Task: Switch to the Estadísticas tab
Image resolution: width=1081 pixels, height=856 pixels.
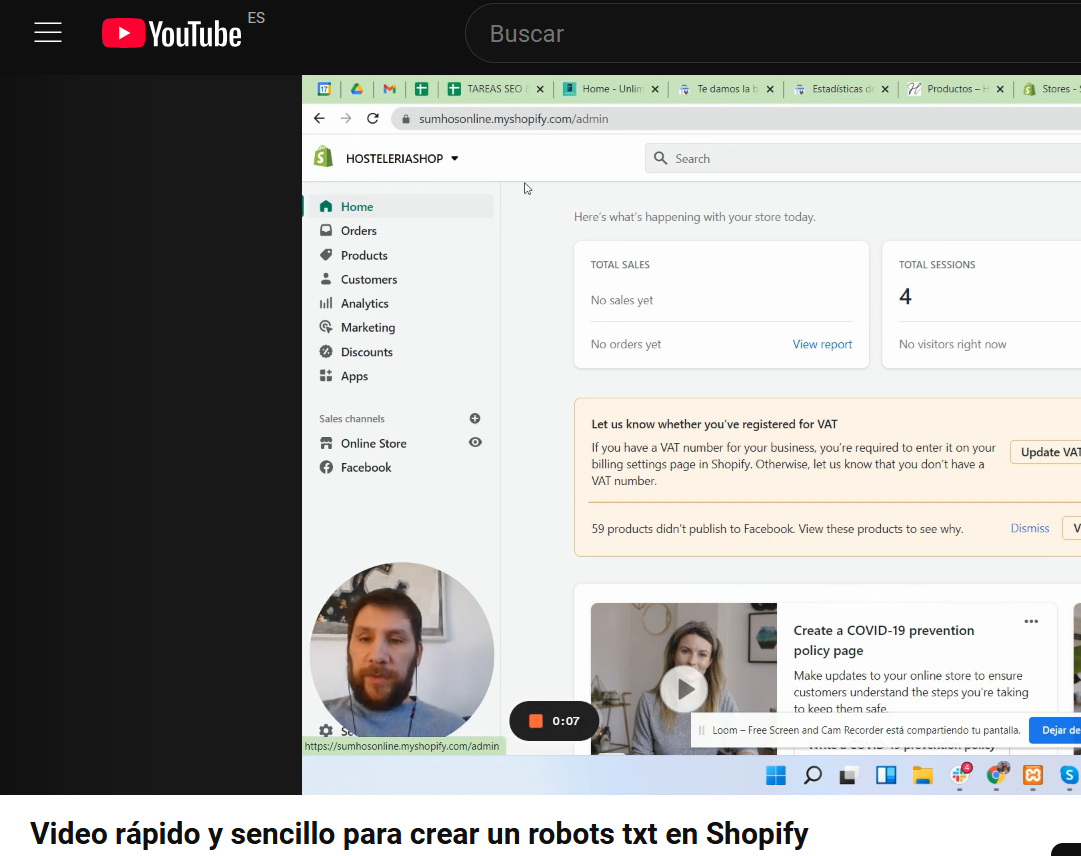Action: pos(840,89)
